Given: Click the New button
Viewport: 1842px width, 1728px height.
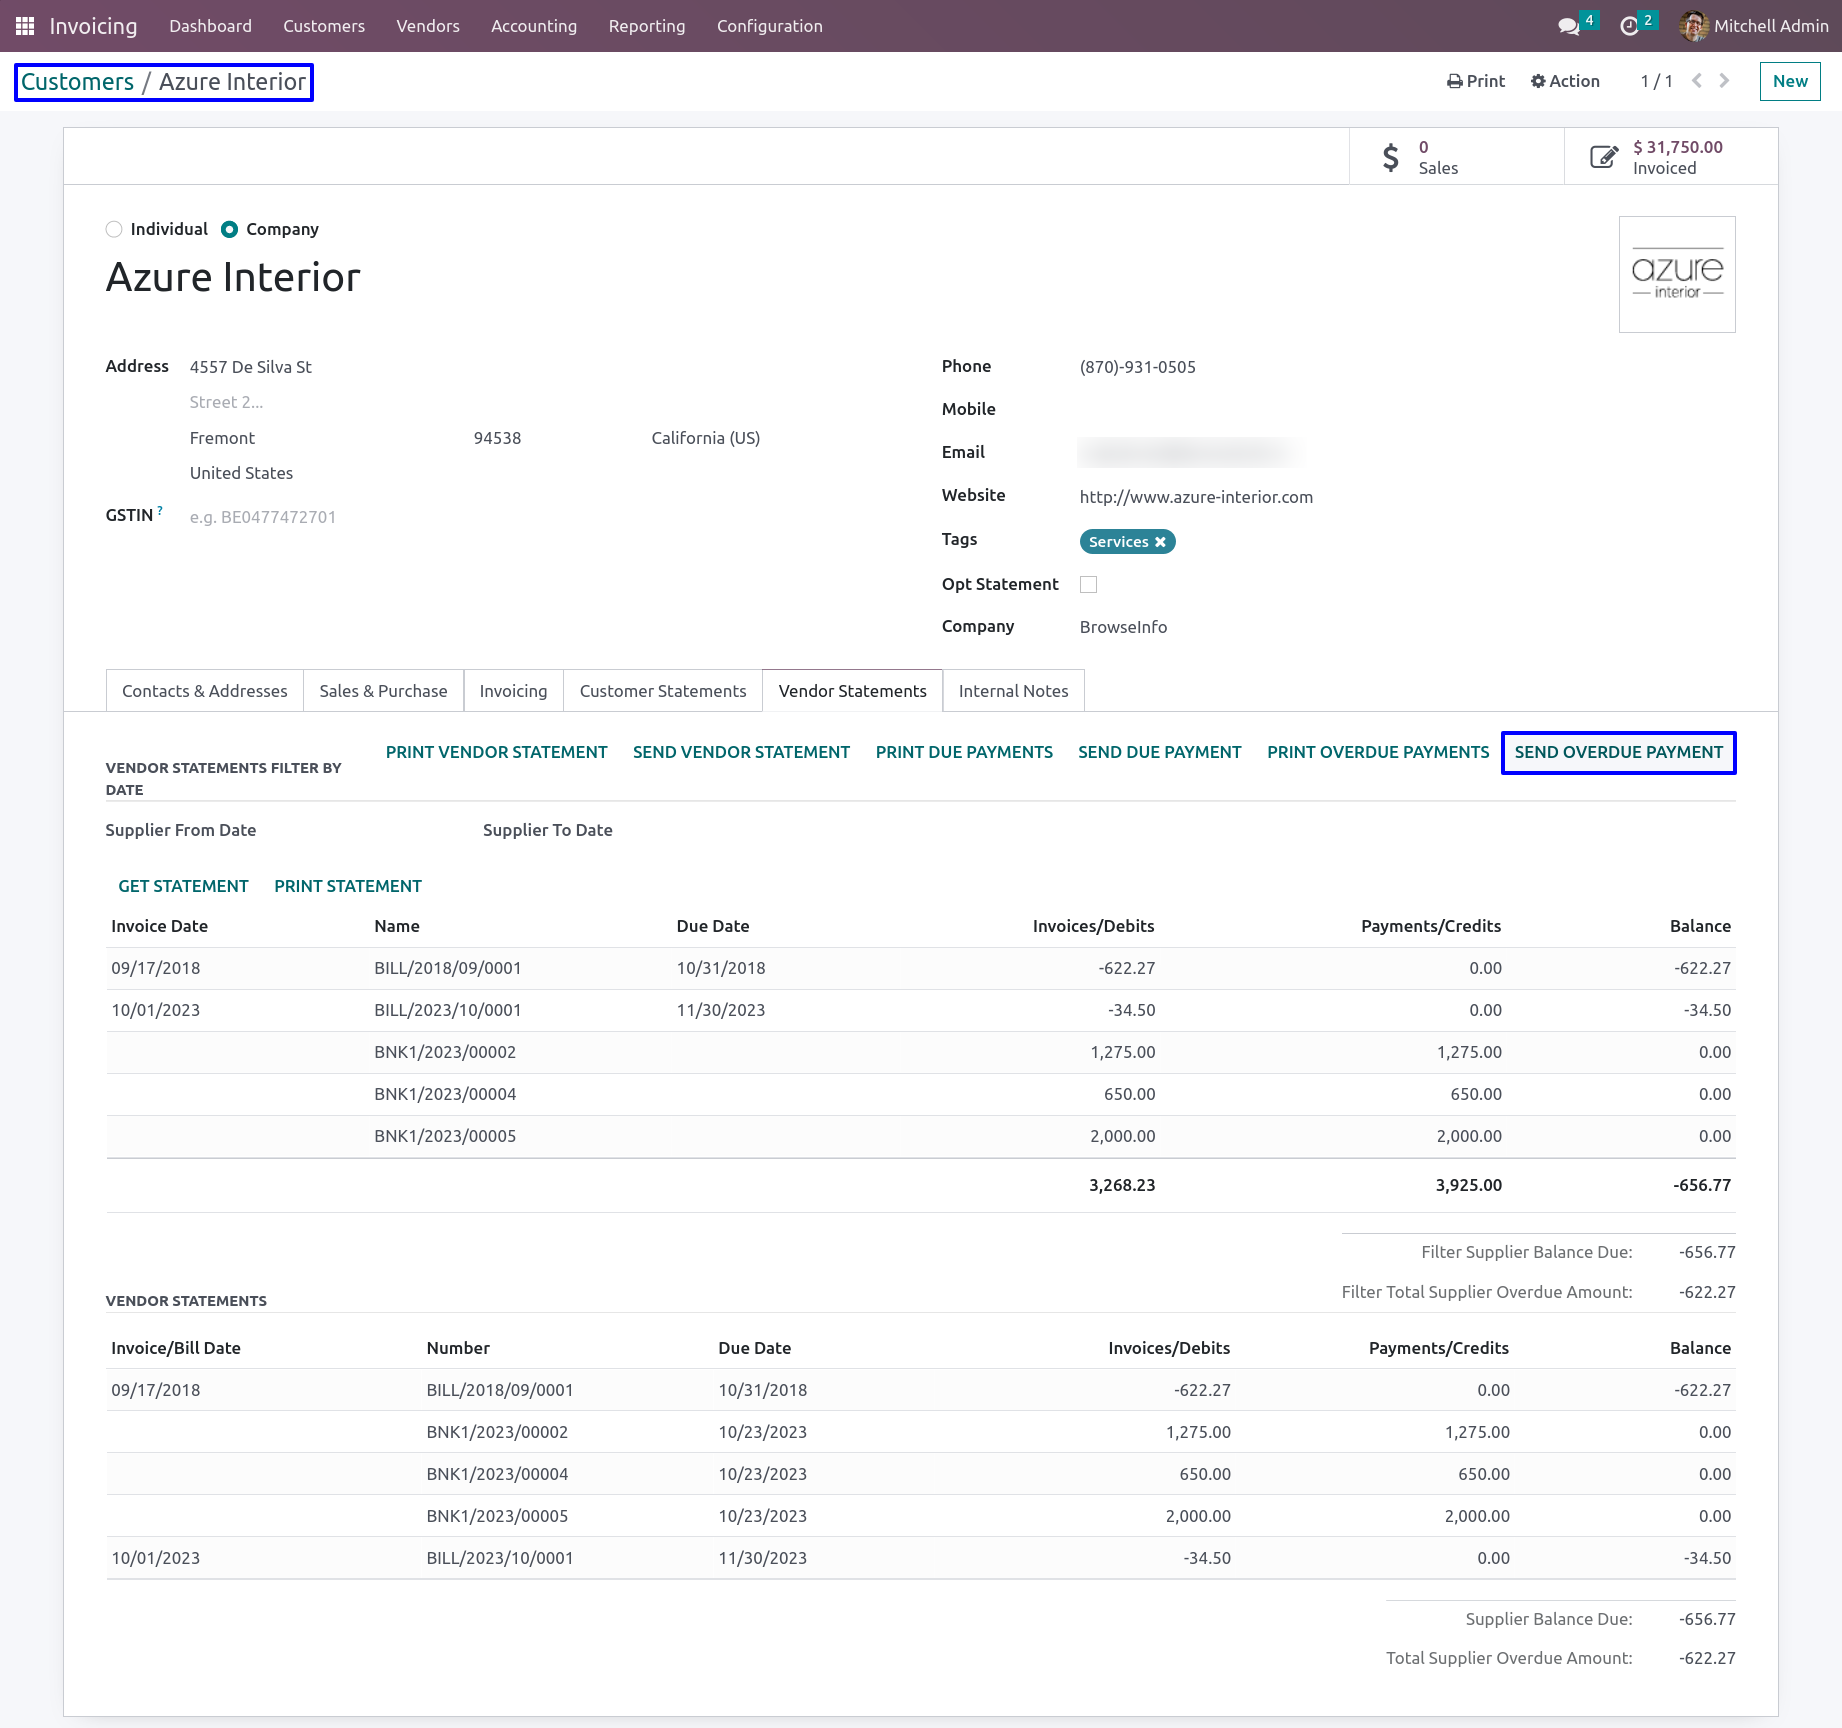Looking at the screenshot, I should click(1790, 81).
